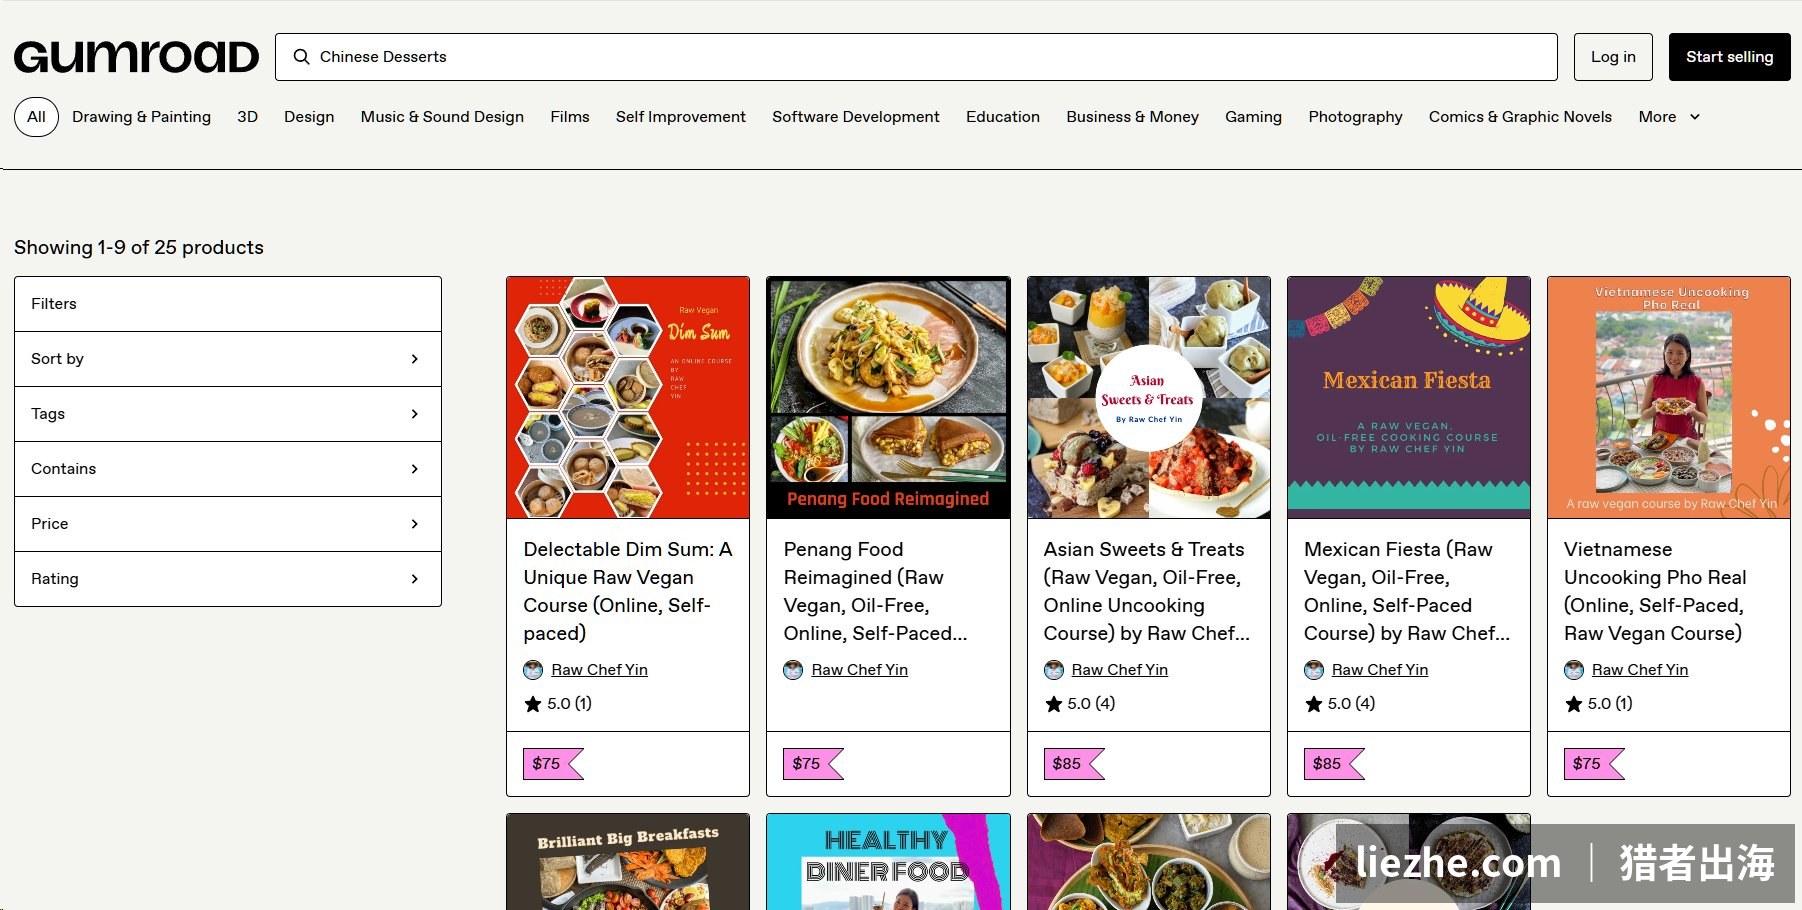The height and width of the screenshot is (910, 1802).
Task: Open Mexican Fiesta course title
Action: [1407, 591]
